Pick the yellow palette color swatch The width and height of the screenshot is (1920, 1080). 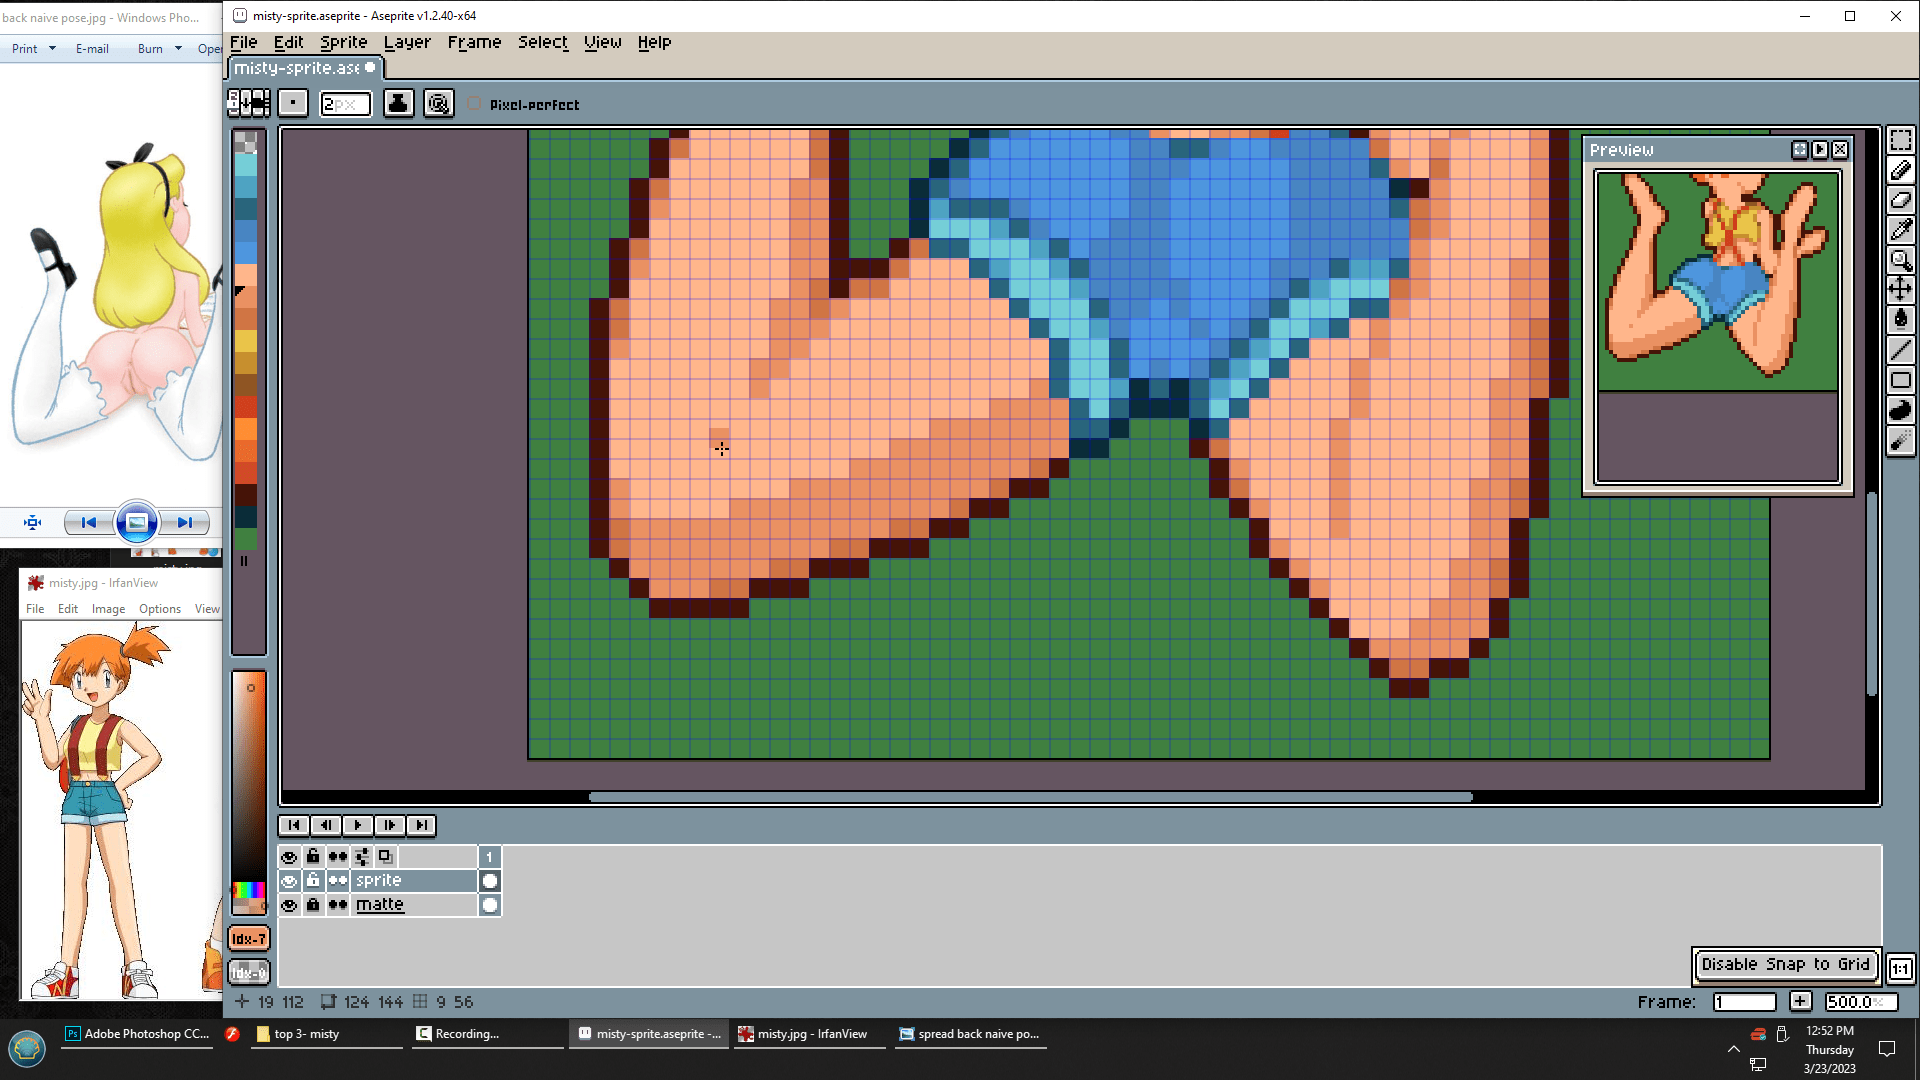[x=246, y=342]
